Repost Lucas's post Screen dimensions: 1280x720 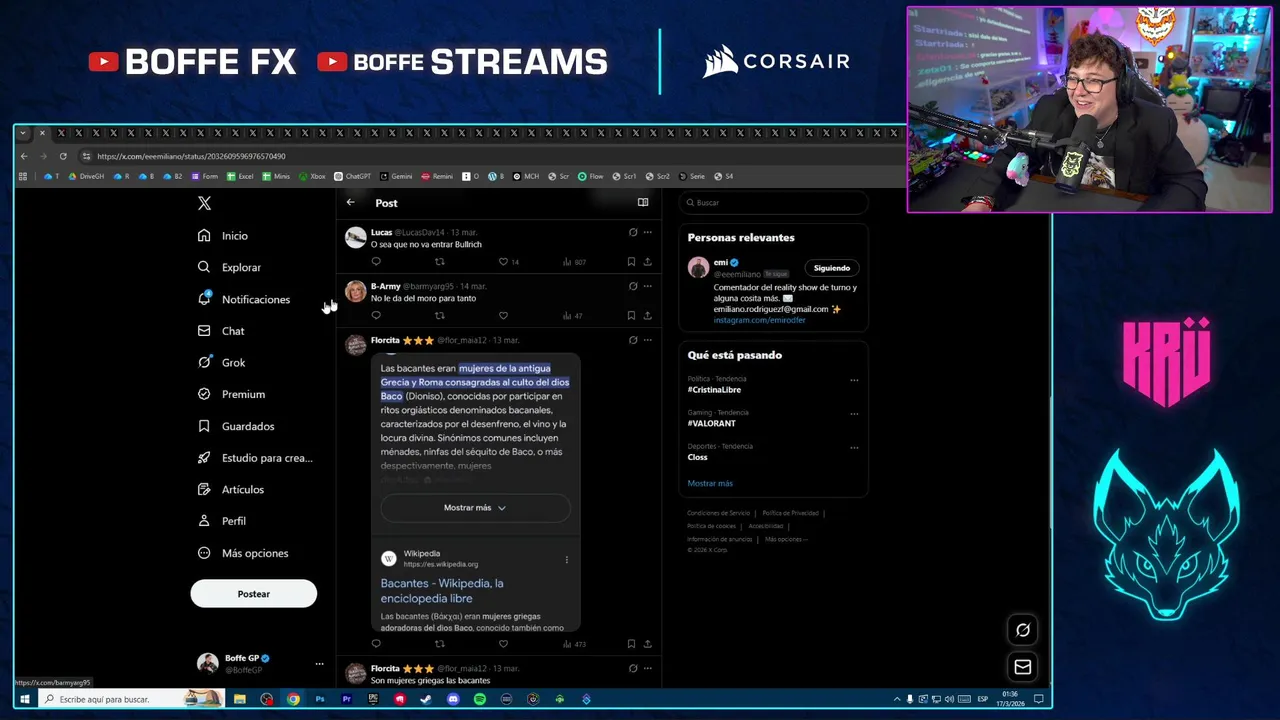[439, 262]
